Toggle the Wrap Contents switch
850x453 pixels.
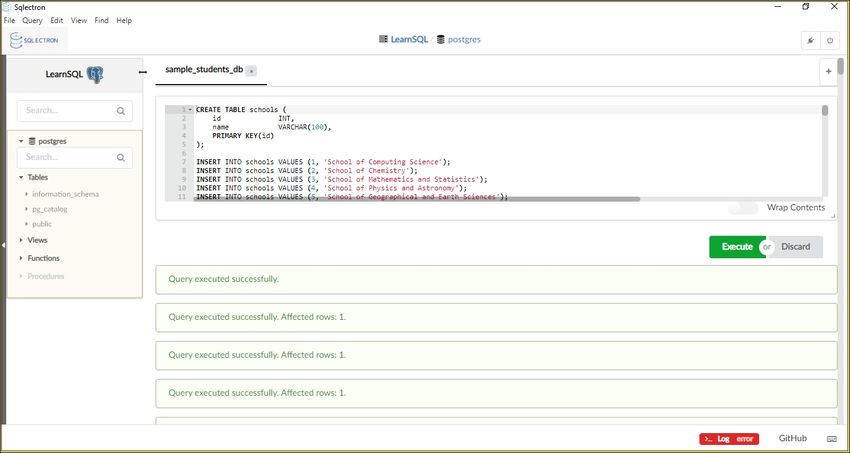(x=743, y=208)
